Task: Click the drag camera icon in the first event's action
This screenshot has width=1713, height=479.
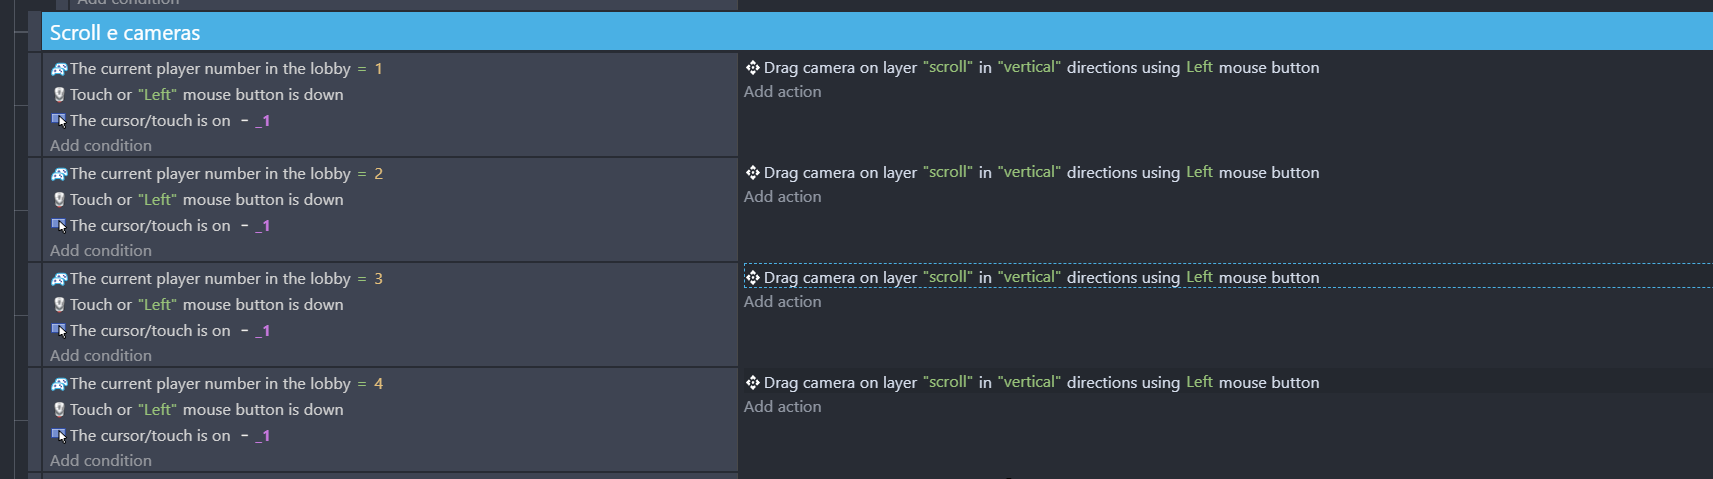Action: (753, 68)
